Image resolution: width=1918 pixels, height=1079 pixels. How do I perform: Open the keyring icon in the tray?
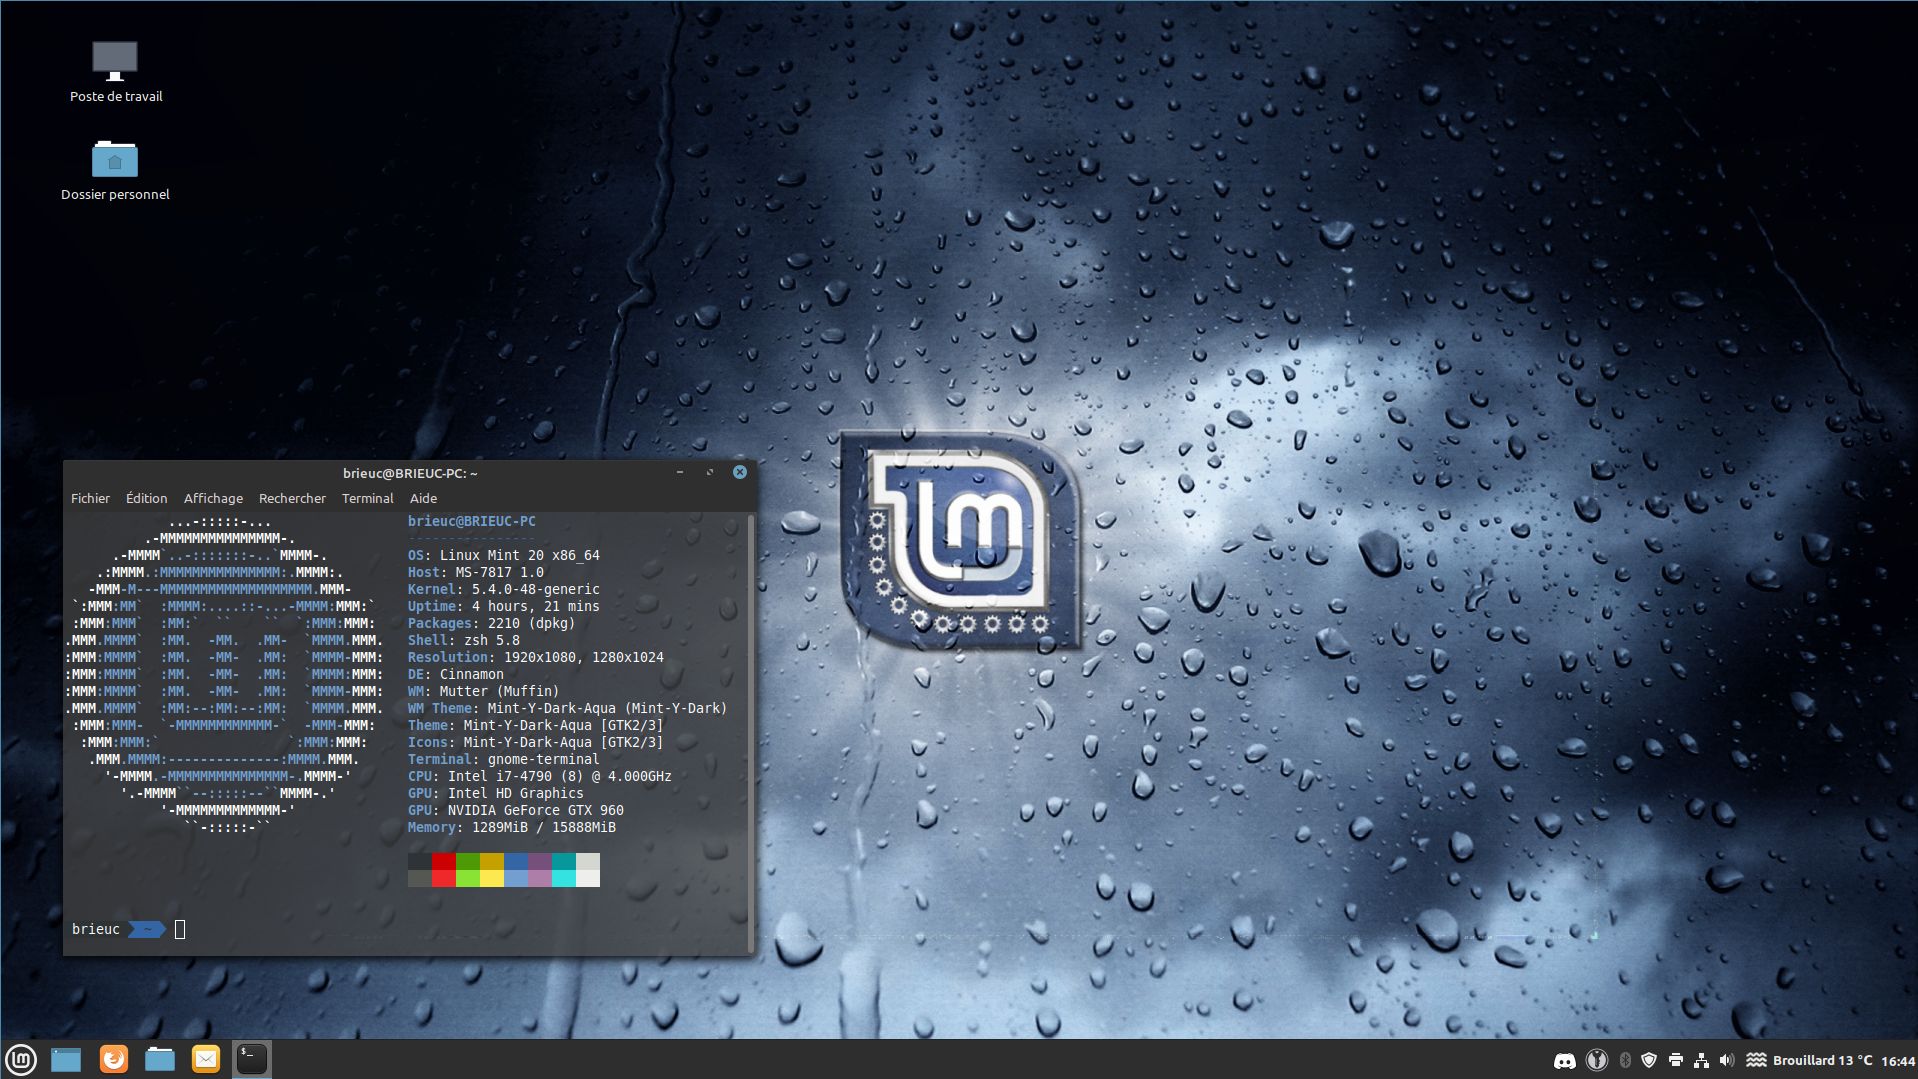click(x=1598, y=1059)
